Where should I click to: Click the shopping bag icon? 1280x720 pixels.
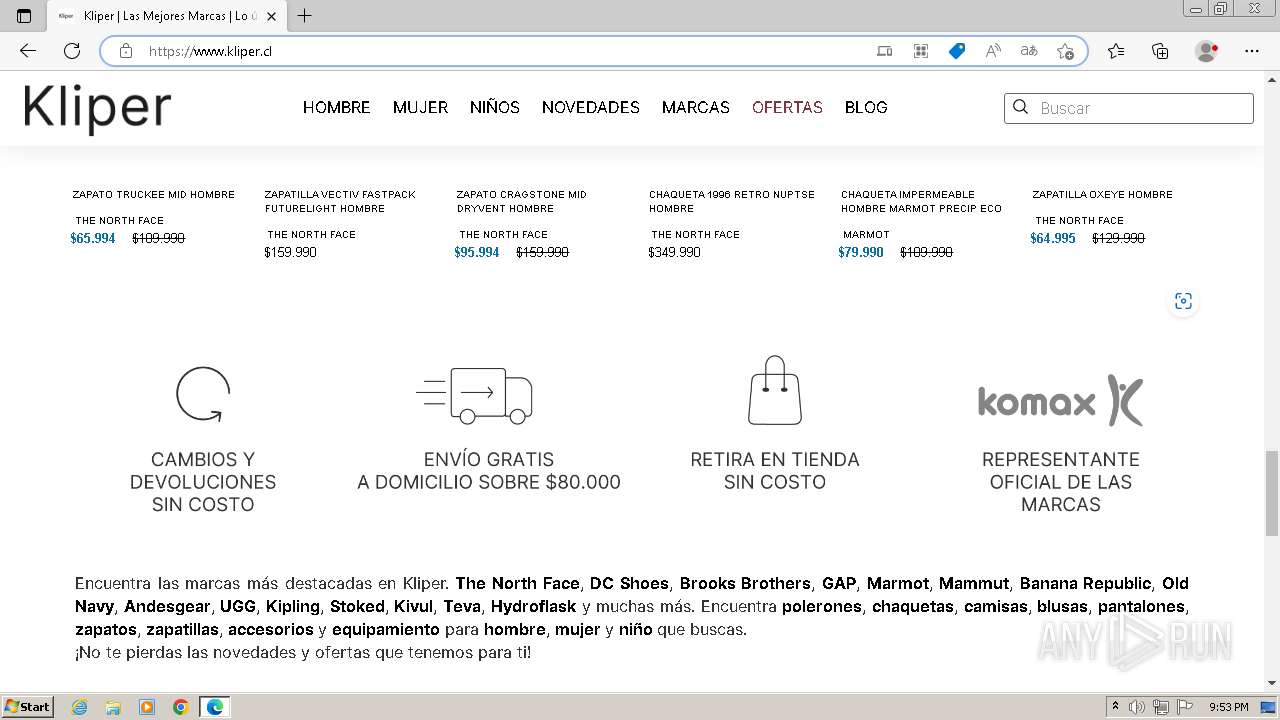775,390
